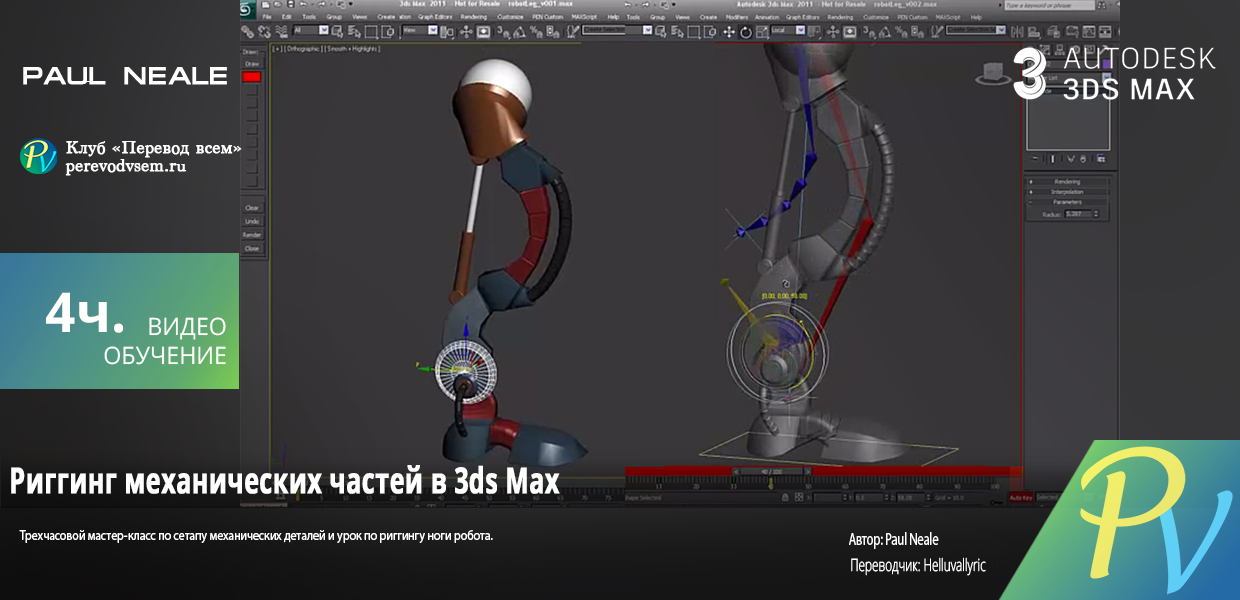Click the Undo button in side panel
The image size is (1240, 600).
point(252,221)
